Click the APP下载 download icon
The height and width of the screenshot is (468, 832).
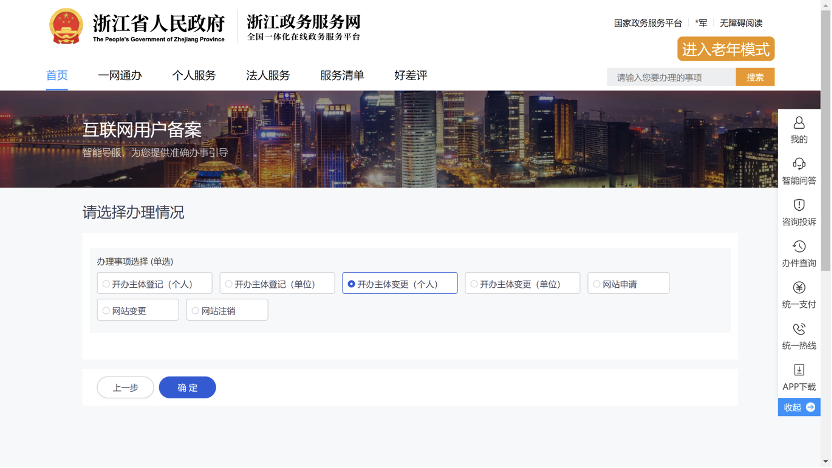pyautogui.click(x=798, y=370)
